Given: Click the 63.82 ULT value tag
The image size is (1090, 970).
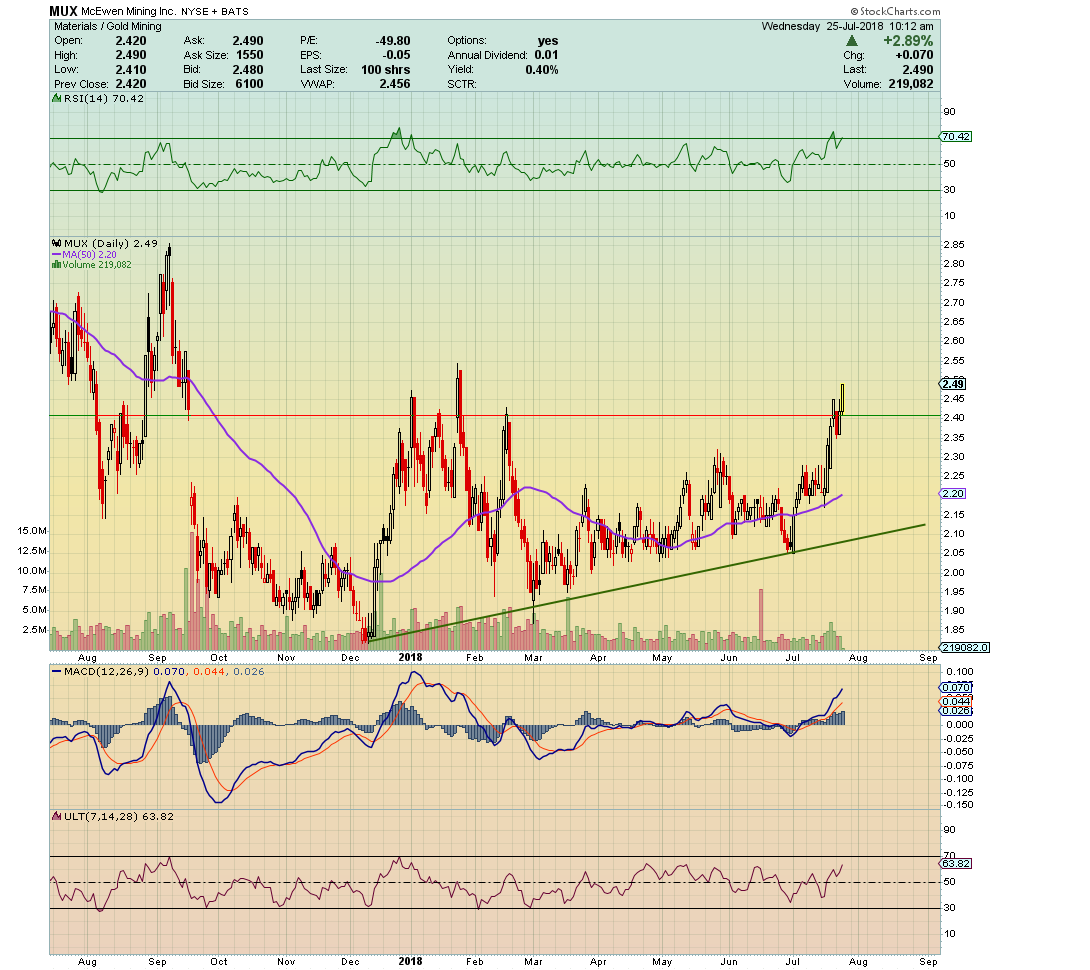Looking at the screenshot, I should coord(952,863).
